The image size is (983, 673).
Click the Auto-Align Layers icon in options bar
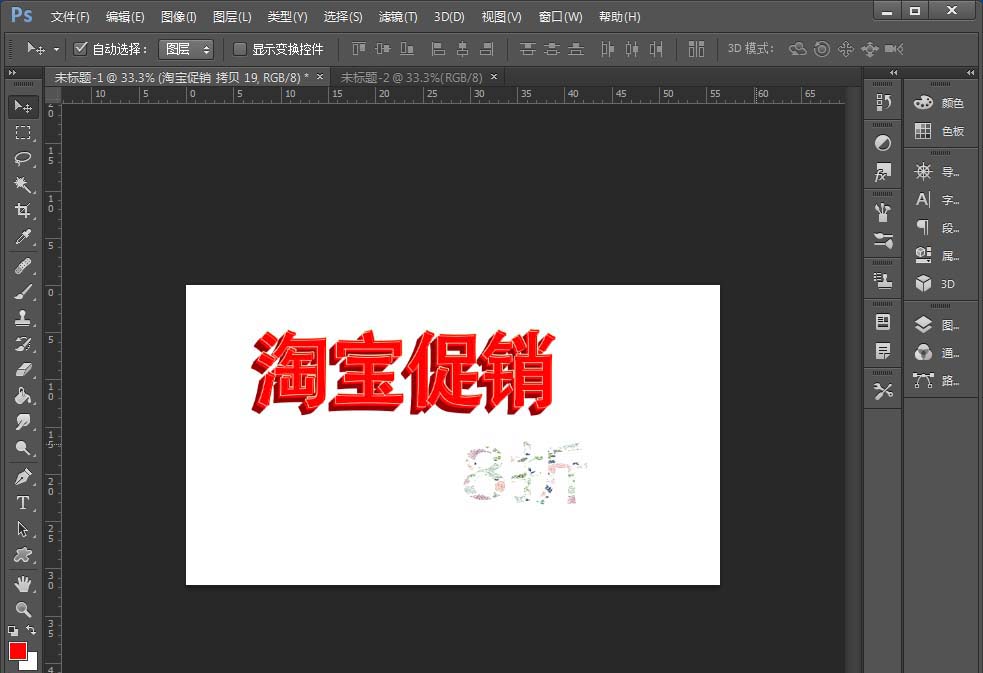click(696, 49)
